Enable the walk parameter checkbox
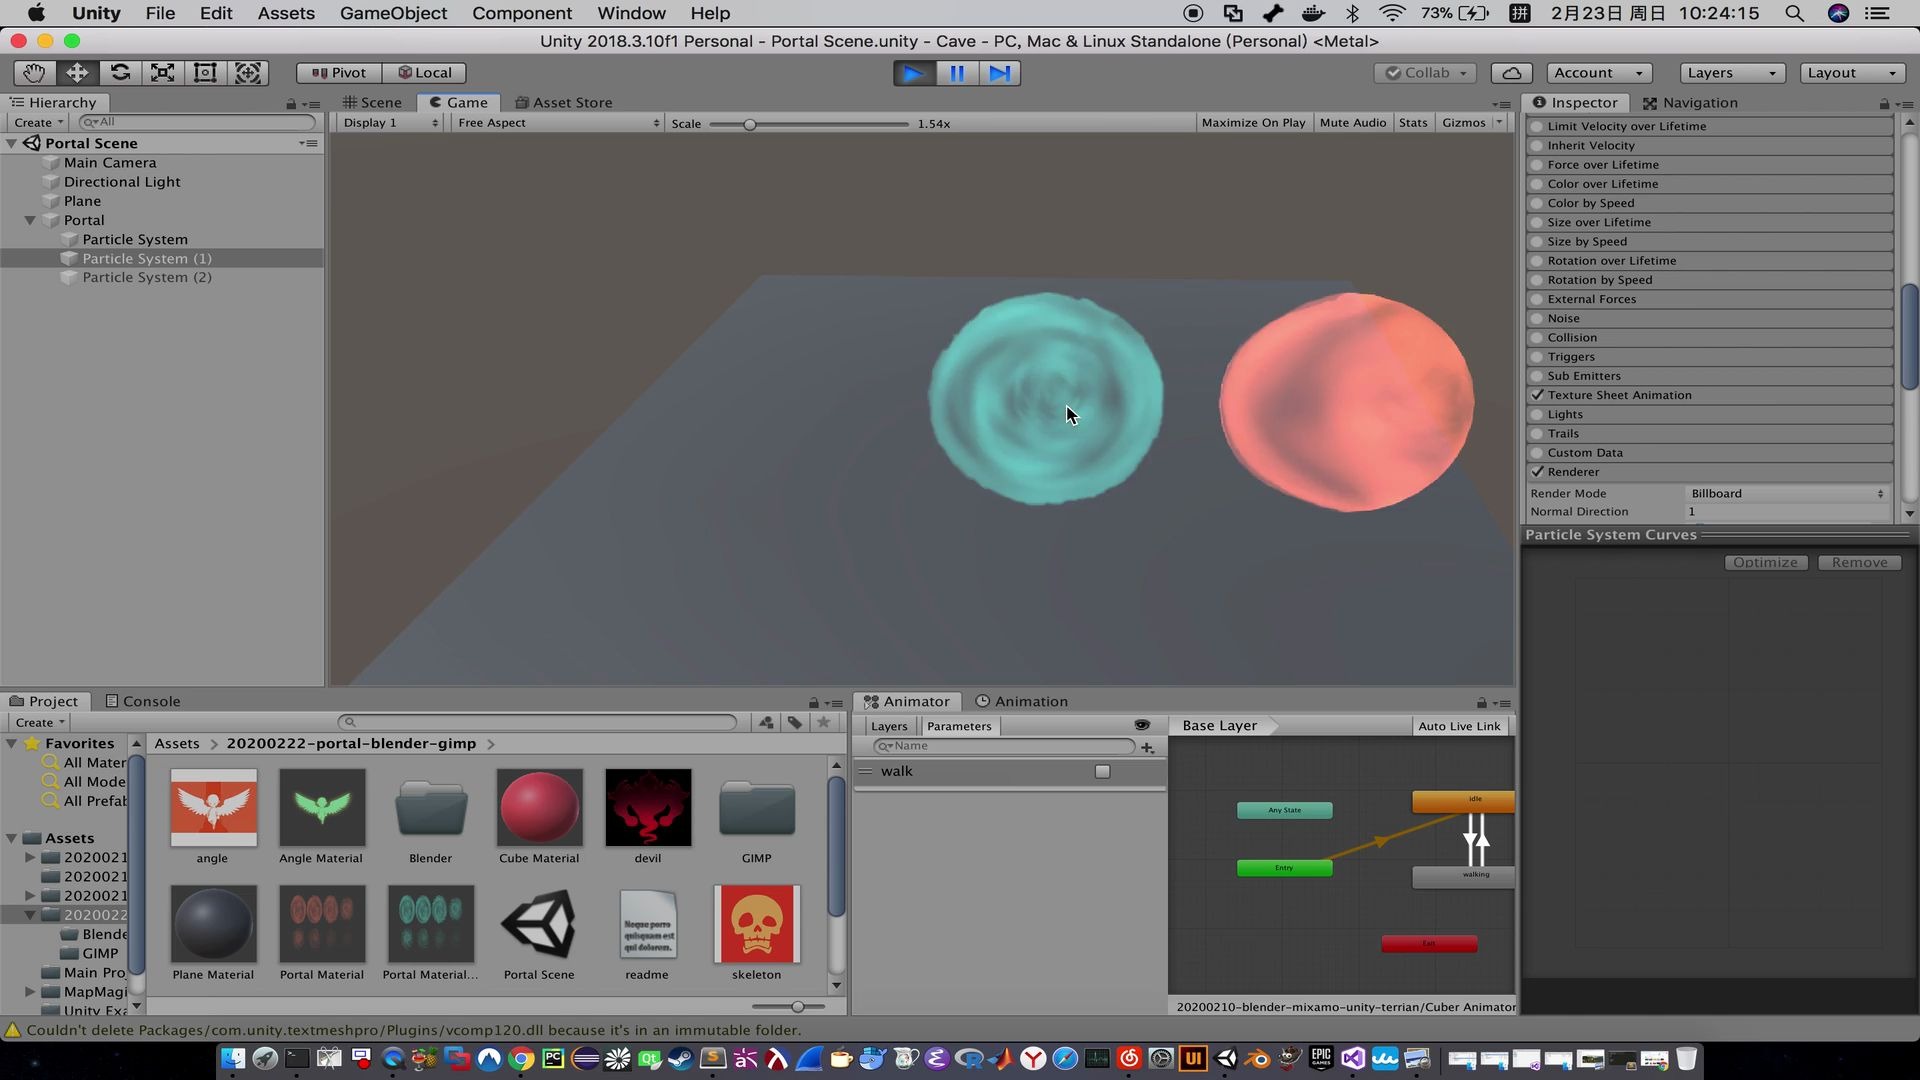The height and width of the screenshot is (1080, 1920). coord(1102,771)
